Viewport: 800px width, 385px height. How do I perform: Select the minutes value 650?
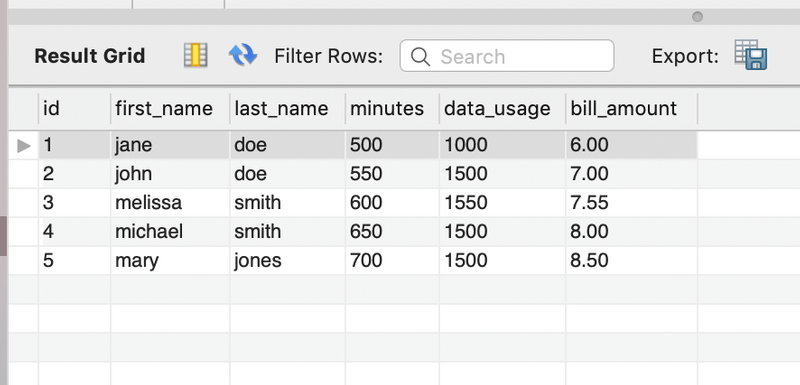point(392,232)
